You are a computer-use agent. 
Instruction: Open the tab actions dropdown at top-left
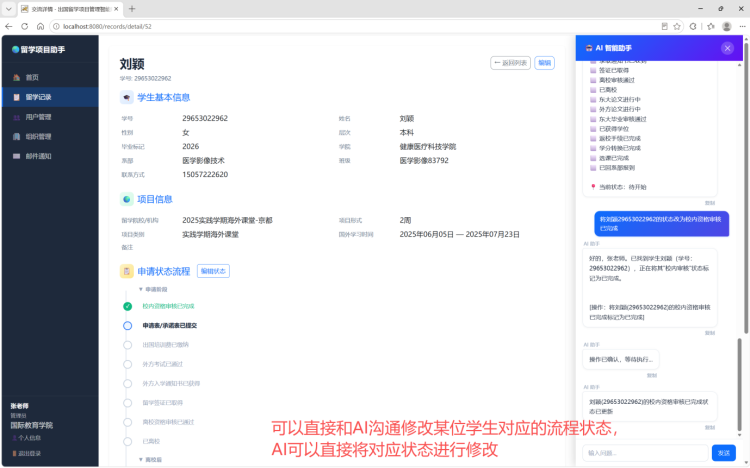(x=9, y=9)
